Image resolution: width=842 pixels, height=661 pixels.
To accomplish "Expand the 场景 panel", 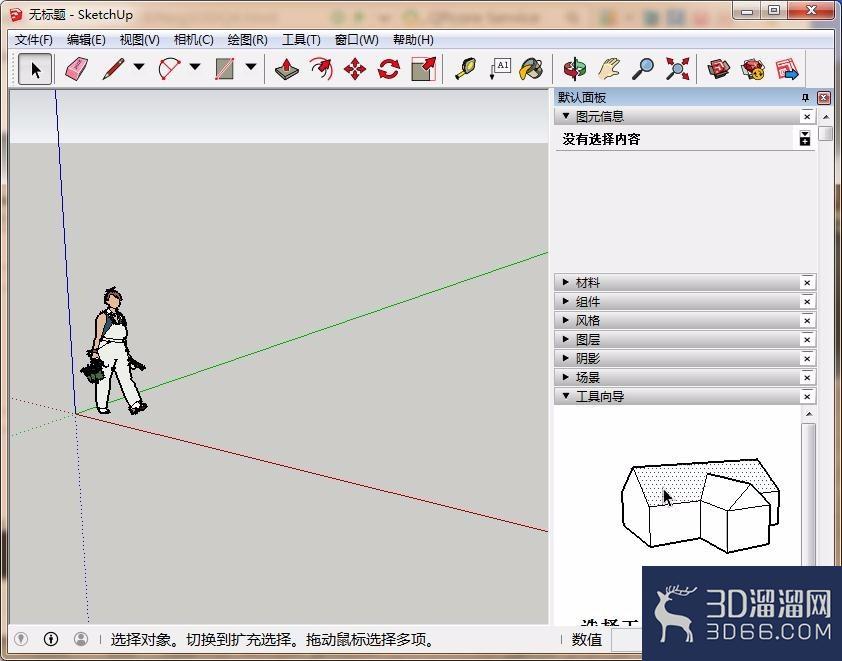I will [565, 377].
